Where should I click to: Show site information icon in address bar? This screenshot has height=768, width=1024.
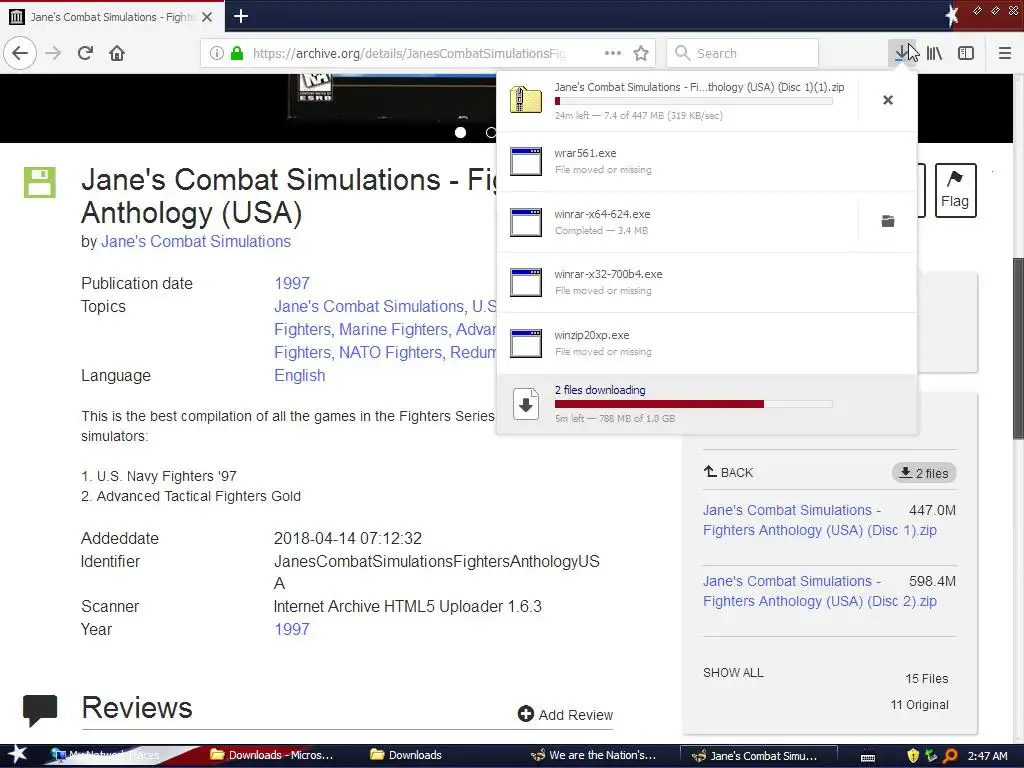tap(217, 54)
